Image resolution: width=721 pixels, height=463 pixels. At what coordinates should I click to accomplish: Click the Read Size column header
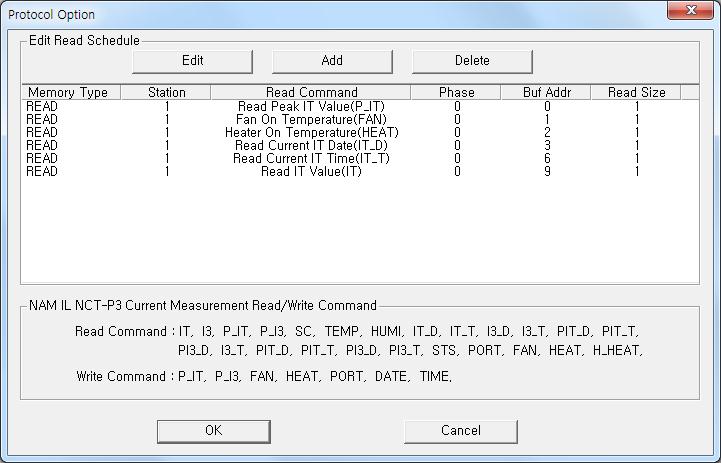pyautogui.click(x=636, y=92)
